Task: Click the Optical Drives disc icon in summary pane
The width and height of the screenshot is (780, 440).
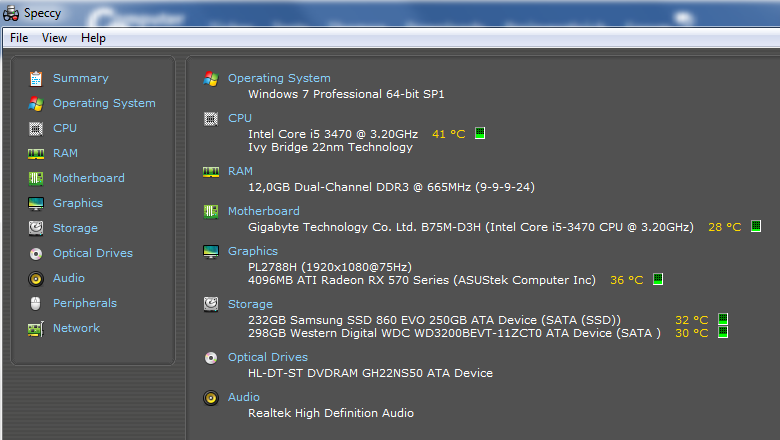Action: 211,358
